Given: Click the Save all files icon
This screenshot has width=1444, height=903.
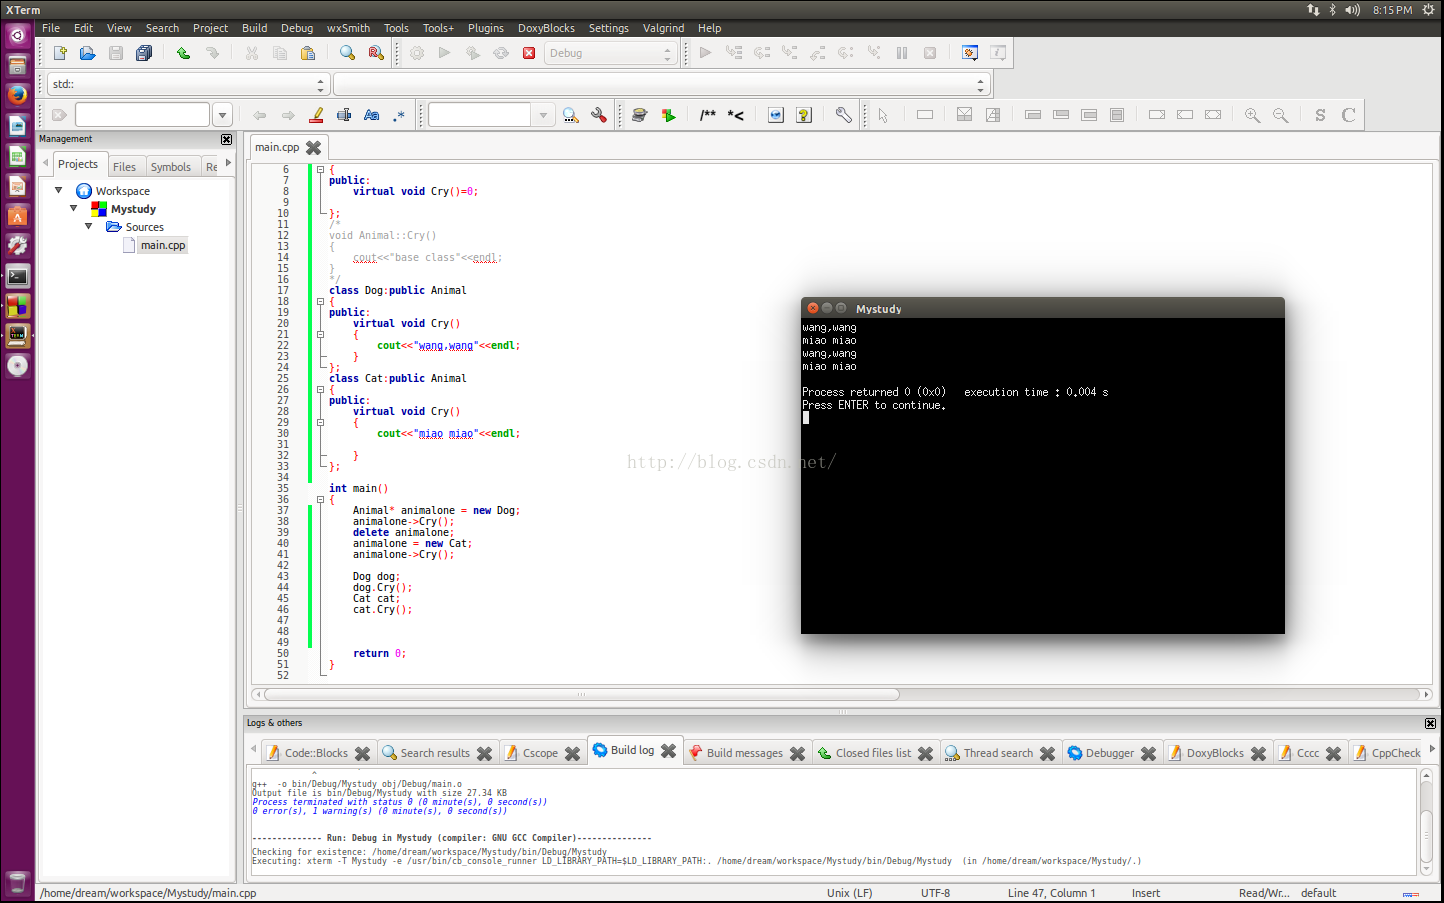Looking at the screenshot, I should (x=144, y=53).
